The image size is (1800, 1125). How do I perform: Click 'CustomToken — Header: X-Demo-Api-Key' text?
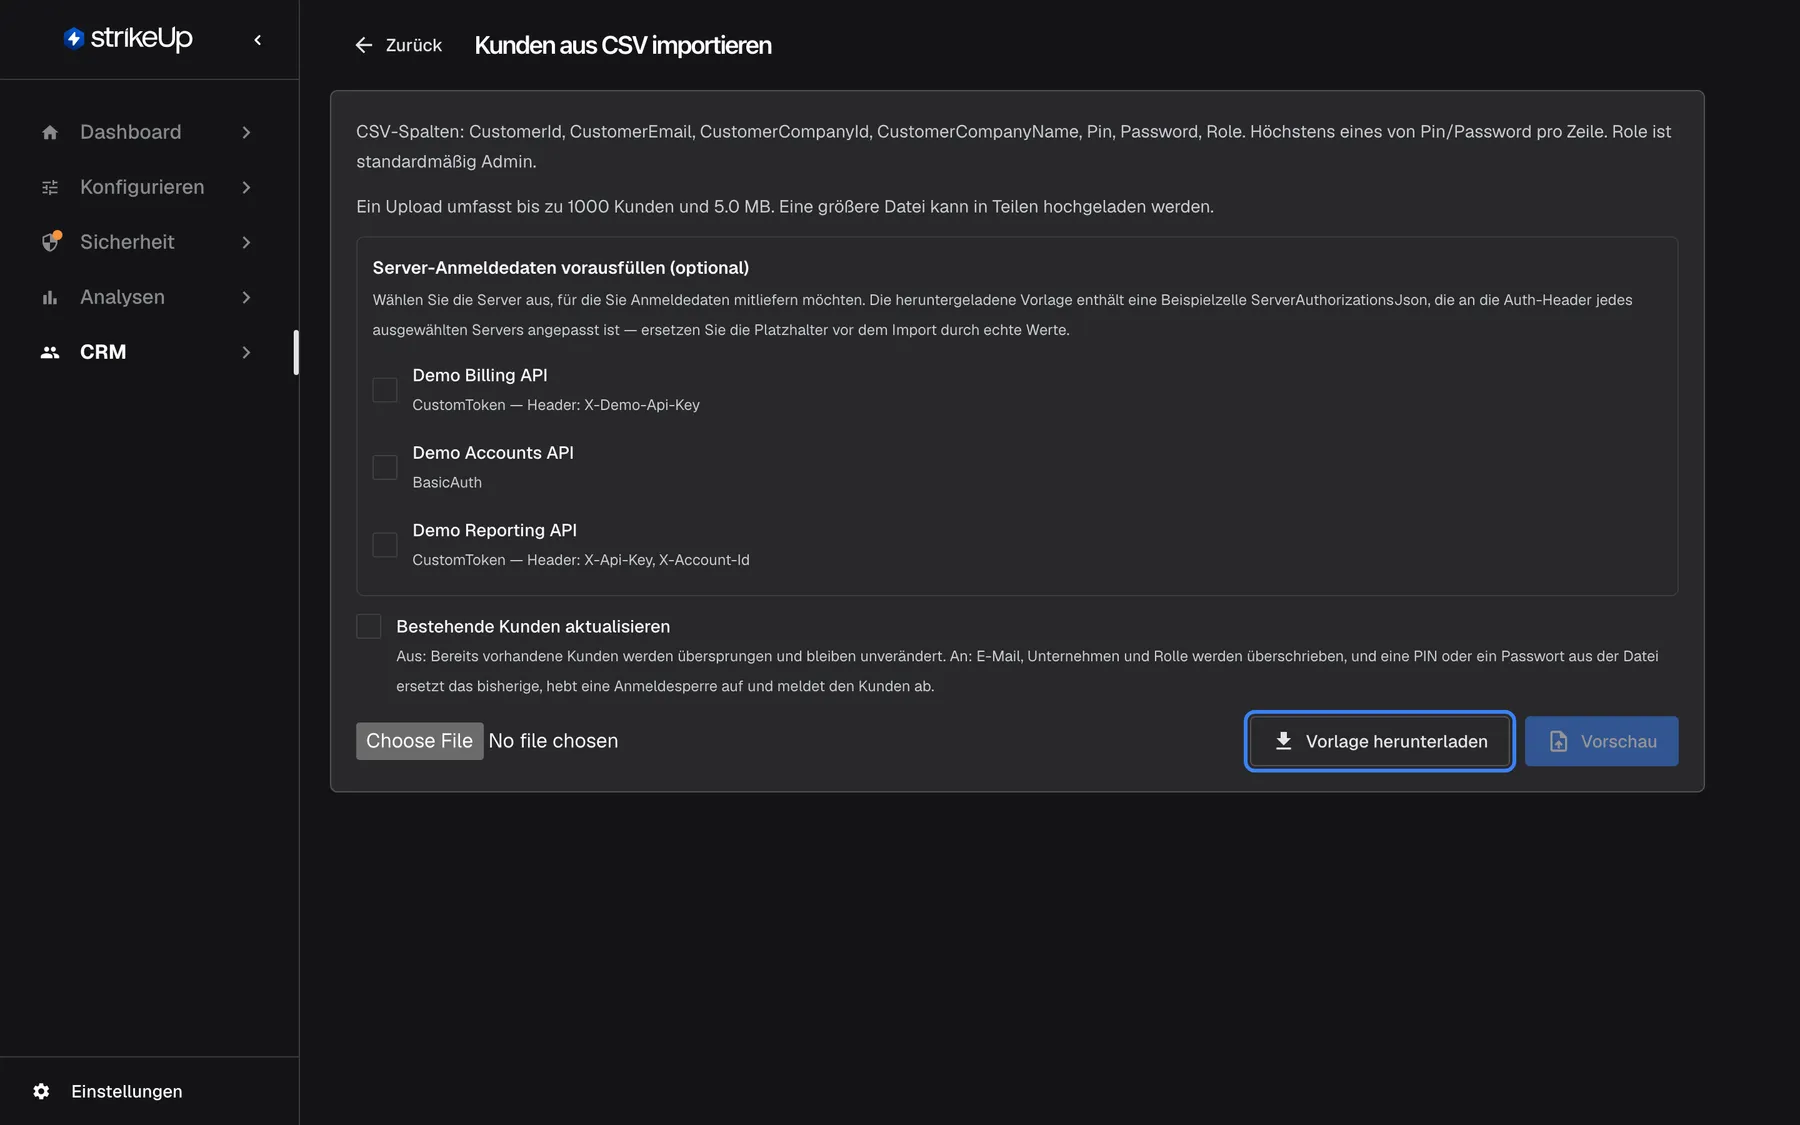click(x=556, y=405)
